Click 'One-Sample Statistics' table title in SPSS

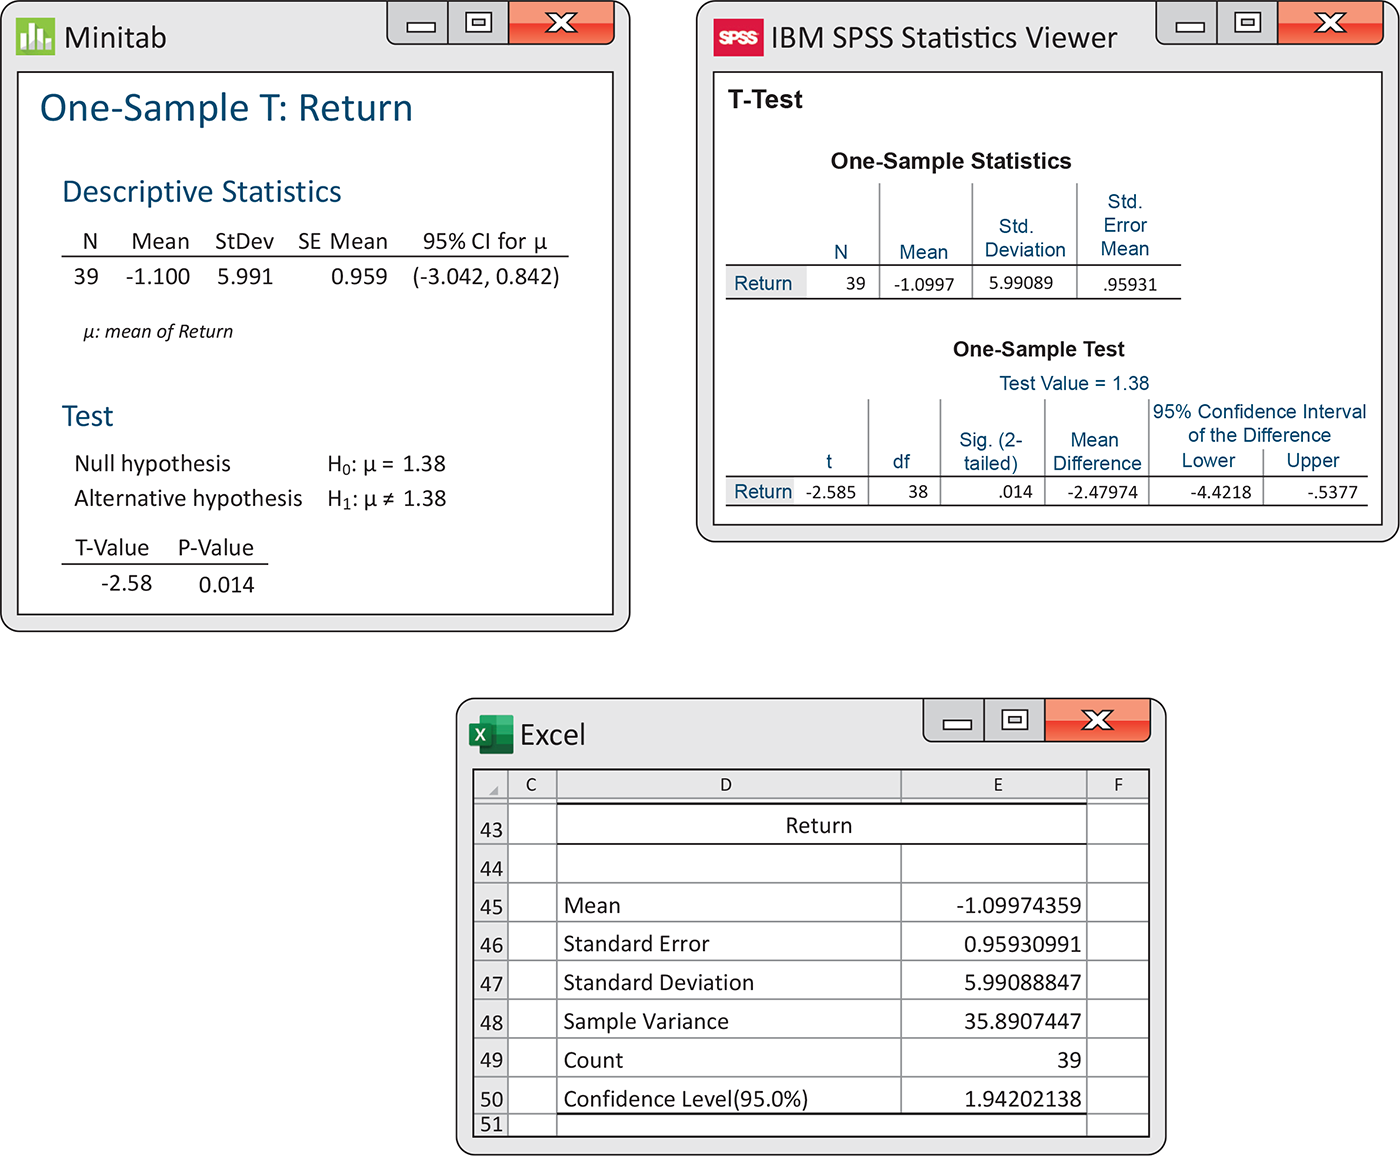[x=951, y=160]
